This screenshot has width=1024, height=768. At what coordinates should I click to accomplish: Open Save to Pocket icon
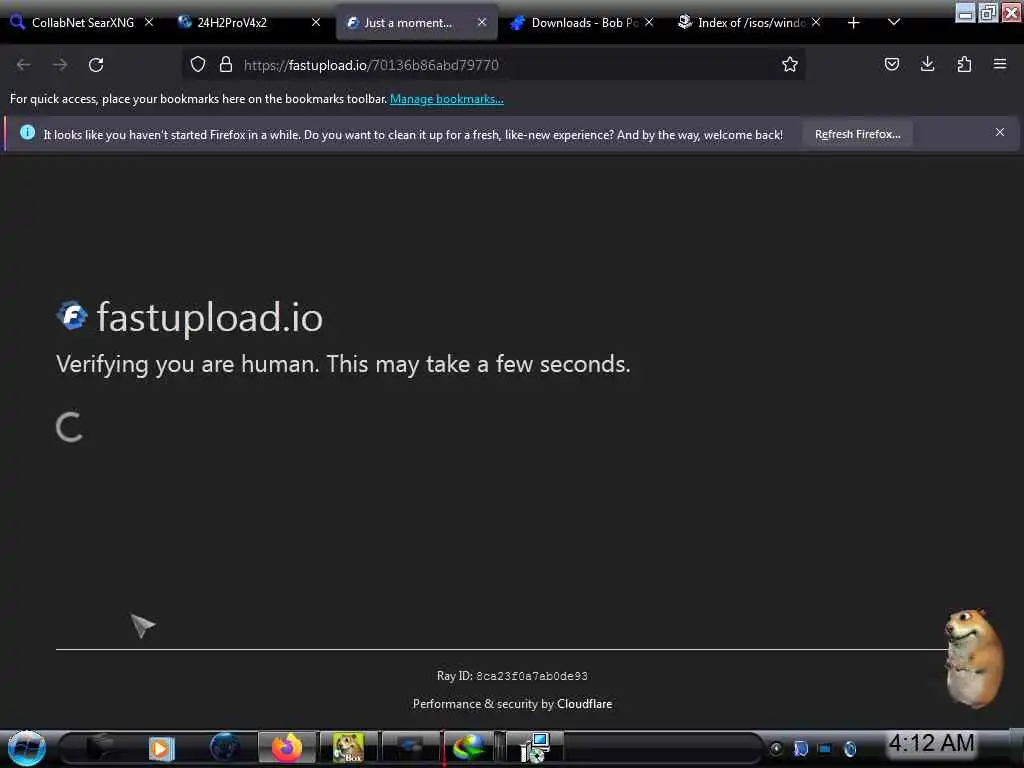tap(891, 64)
